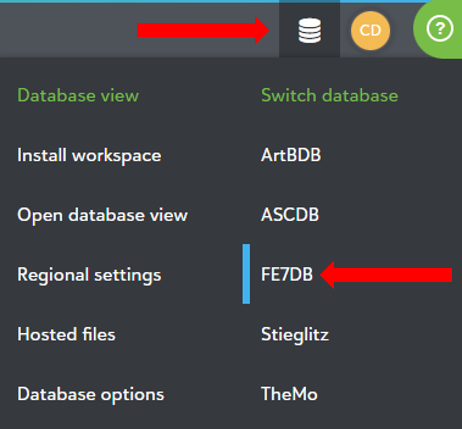This screenshot has width=462, height=429.
Task: Select Install workspace menu entry
Action: click(89, 155)
